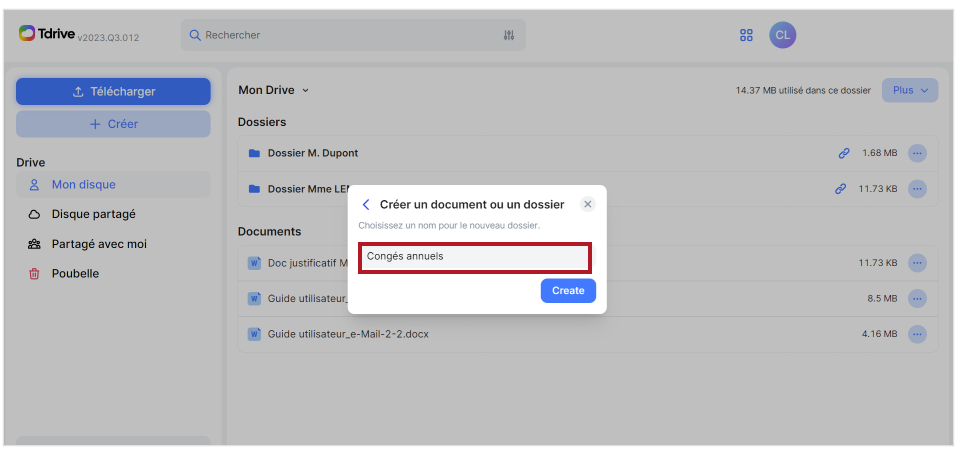Open Dossier M. Dupont folder name
The width and height of the screenshot is (963, 463).
click(313, 153)
